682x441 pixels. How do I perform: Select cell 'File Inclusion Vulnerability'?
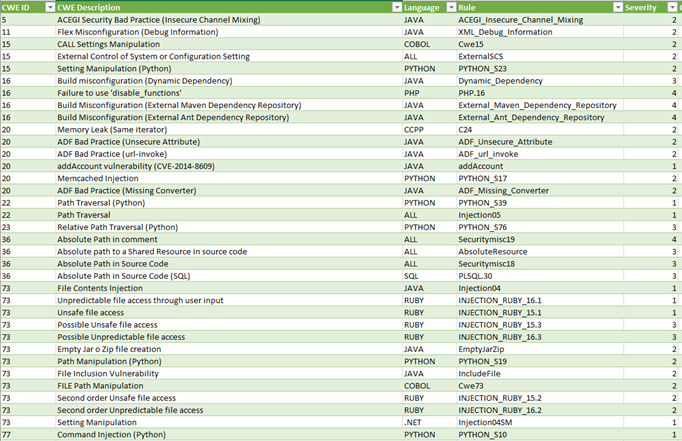pyautogui.click(x=229, y=373)
